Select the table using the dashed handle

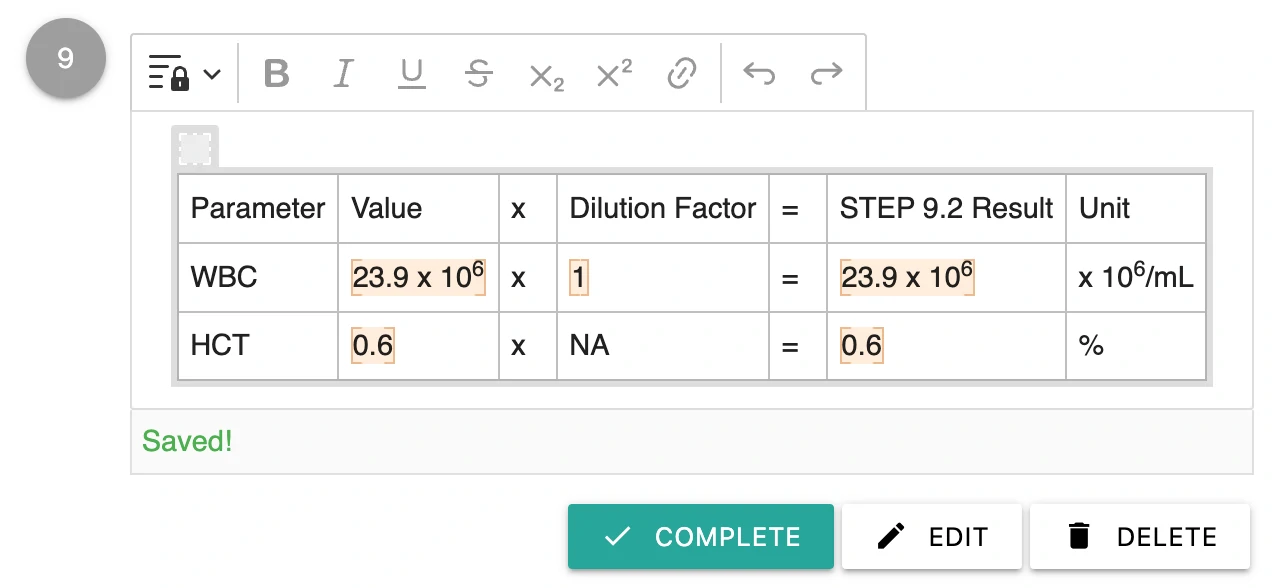coord(195,148)
